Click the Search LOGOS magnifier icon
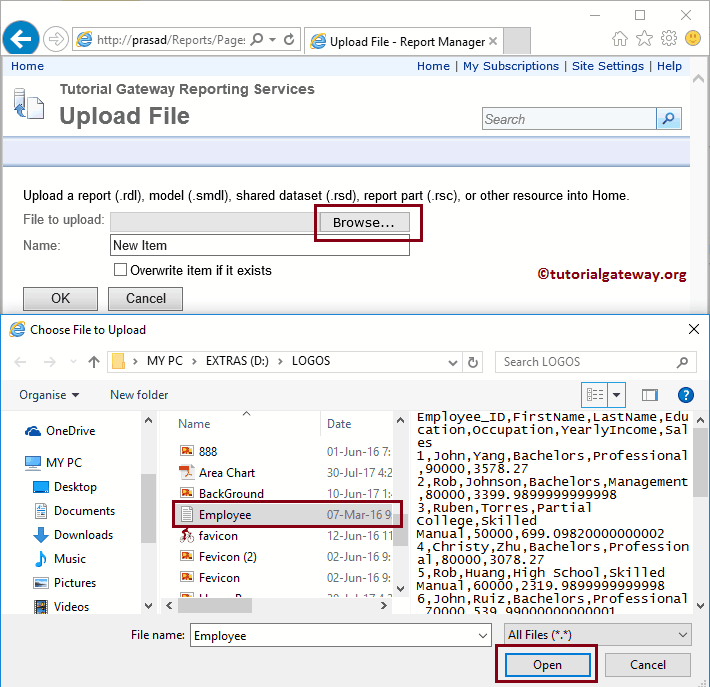Screen dimensions: 710x687 tap(682, 362)
